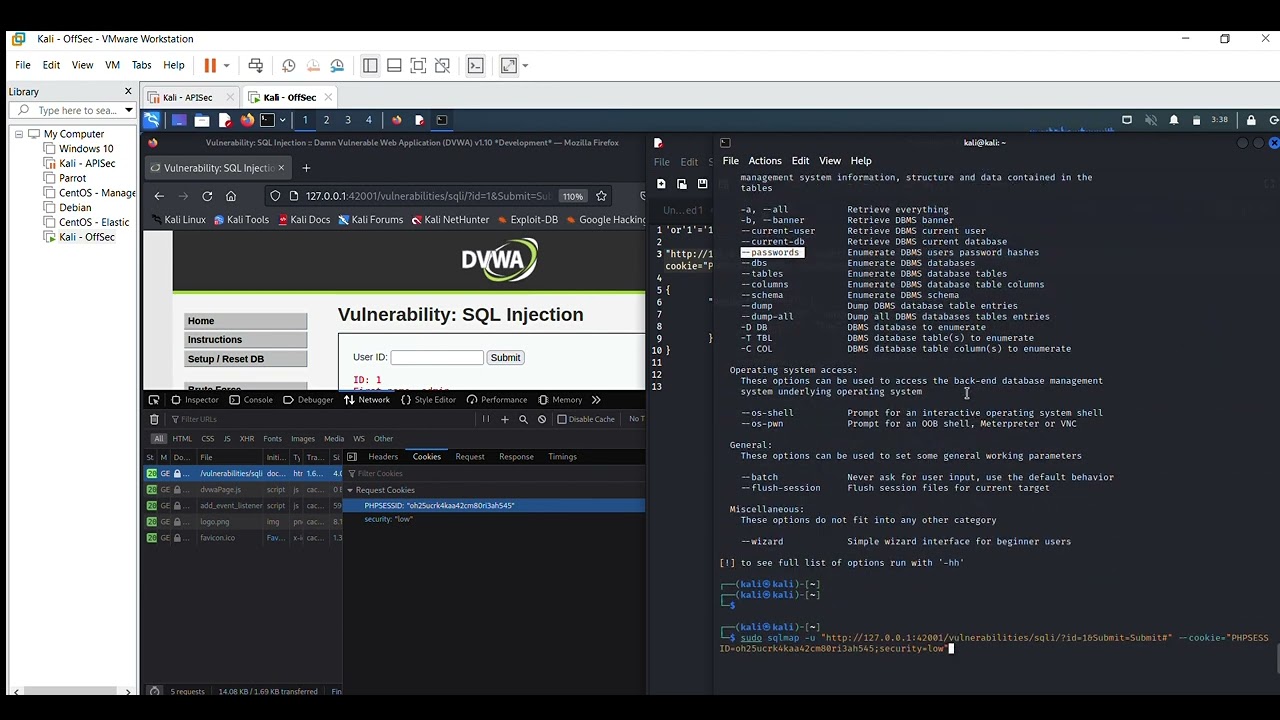Screen dimensions: 1280x720
Task: Close the Kali - OffSec VM tab
Action: click(328, 97)
